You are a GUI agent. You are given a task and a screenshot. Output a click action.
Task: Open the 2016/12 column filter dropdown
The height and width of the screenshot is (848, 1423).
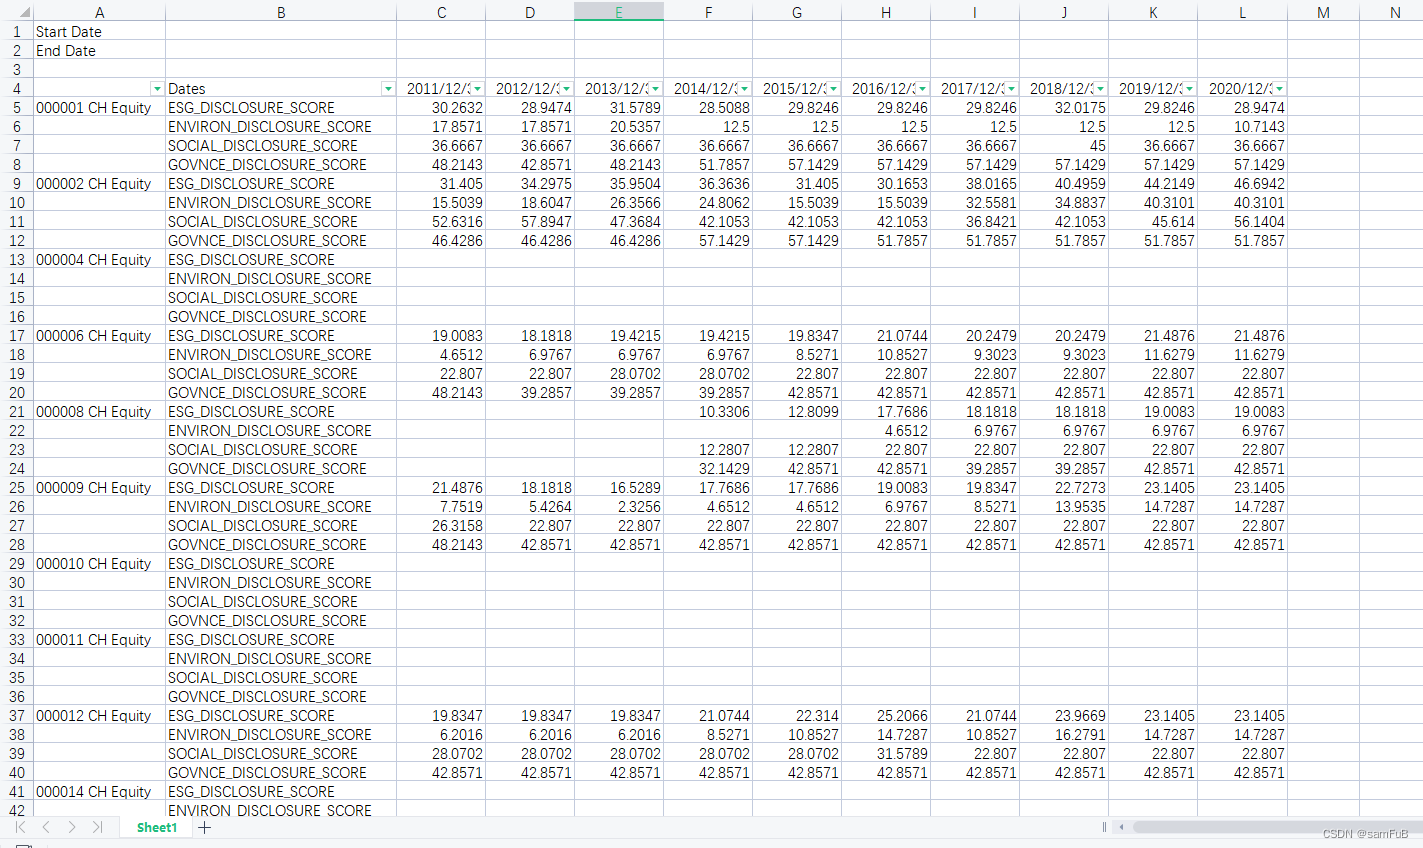coord(922,89)
